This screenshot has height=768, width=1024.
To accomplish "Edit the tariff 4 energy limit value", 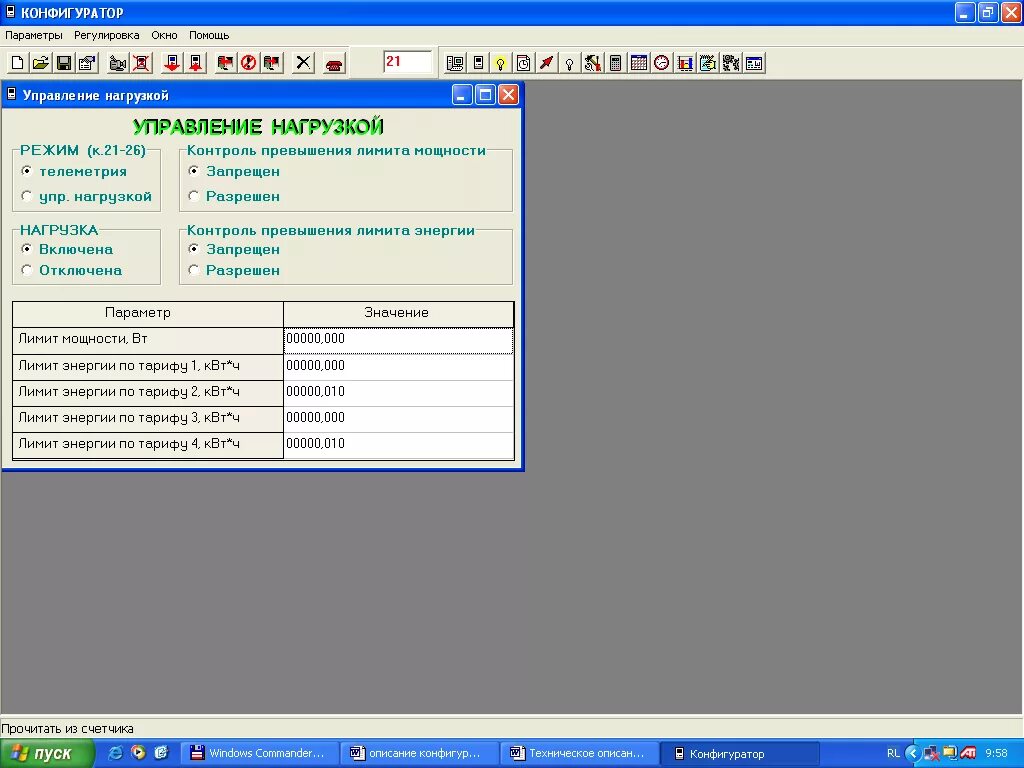I will [x=398, y=445].
